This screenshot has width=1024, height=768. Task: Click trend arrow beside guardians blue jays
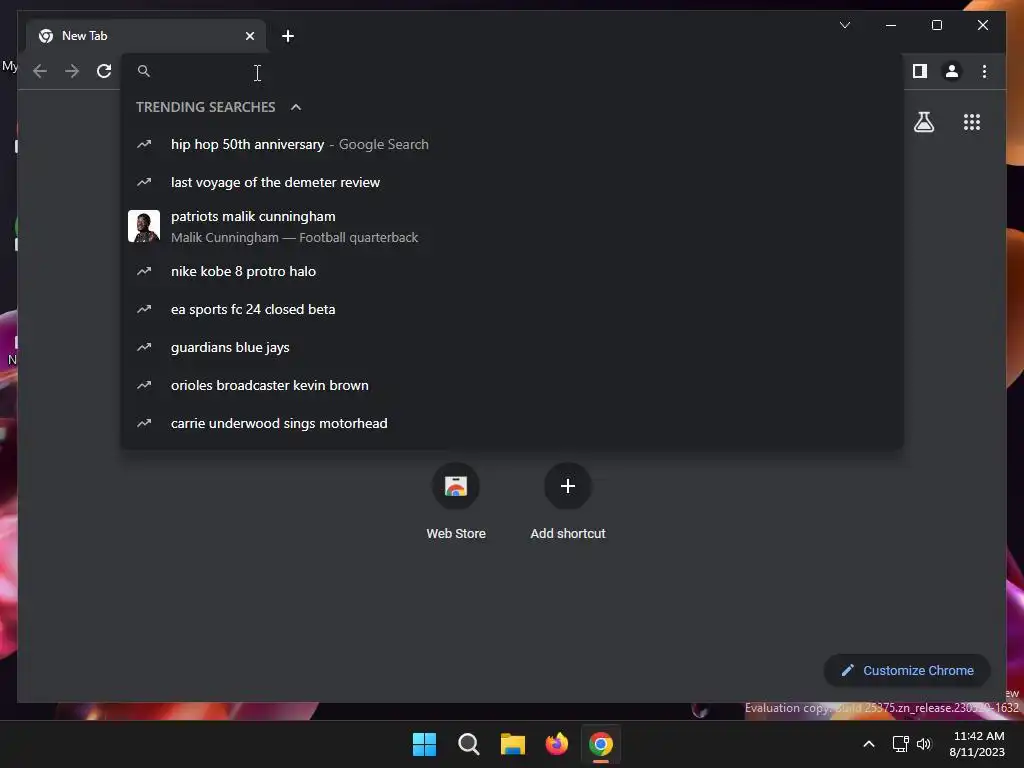point(144,347)
